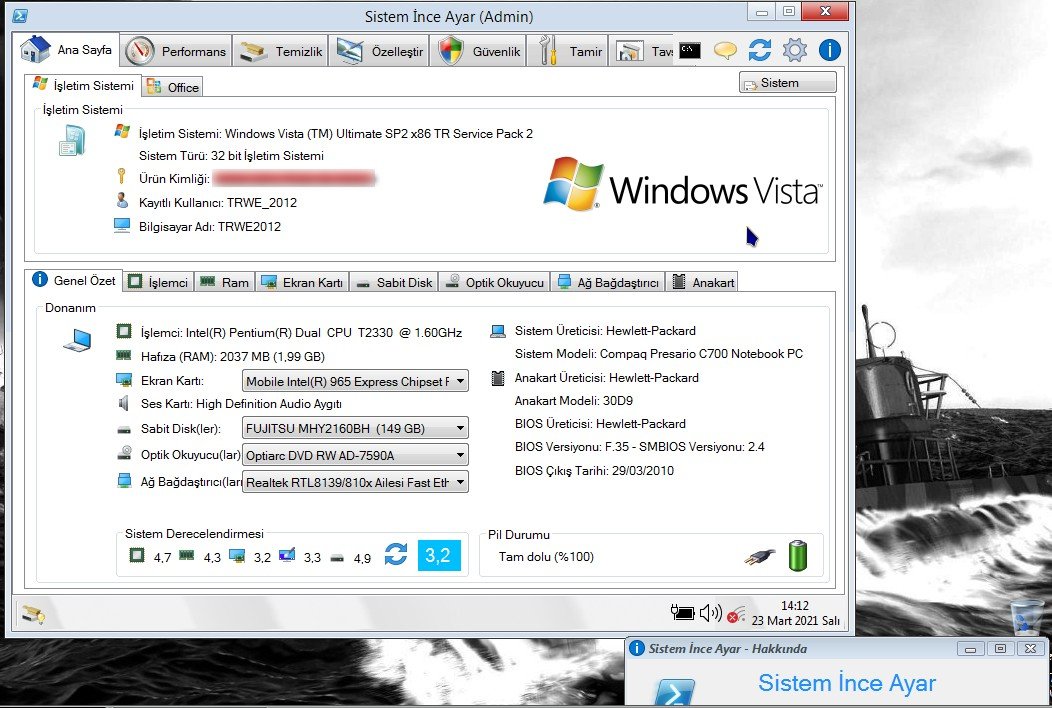The image size is (1052, 708).
Task: Select the Ağ Bağdaştırıcı hardware tab
Action: tap(608, 283)
